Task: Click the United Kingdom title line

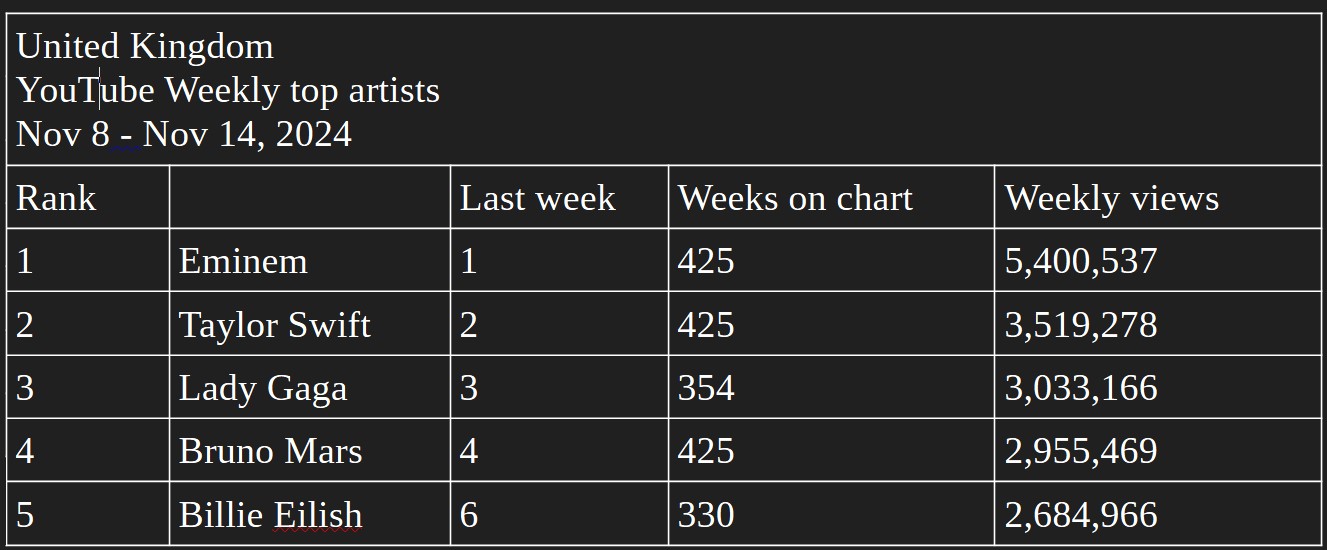Action: coord(145,46)
